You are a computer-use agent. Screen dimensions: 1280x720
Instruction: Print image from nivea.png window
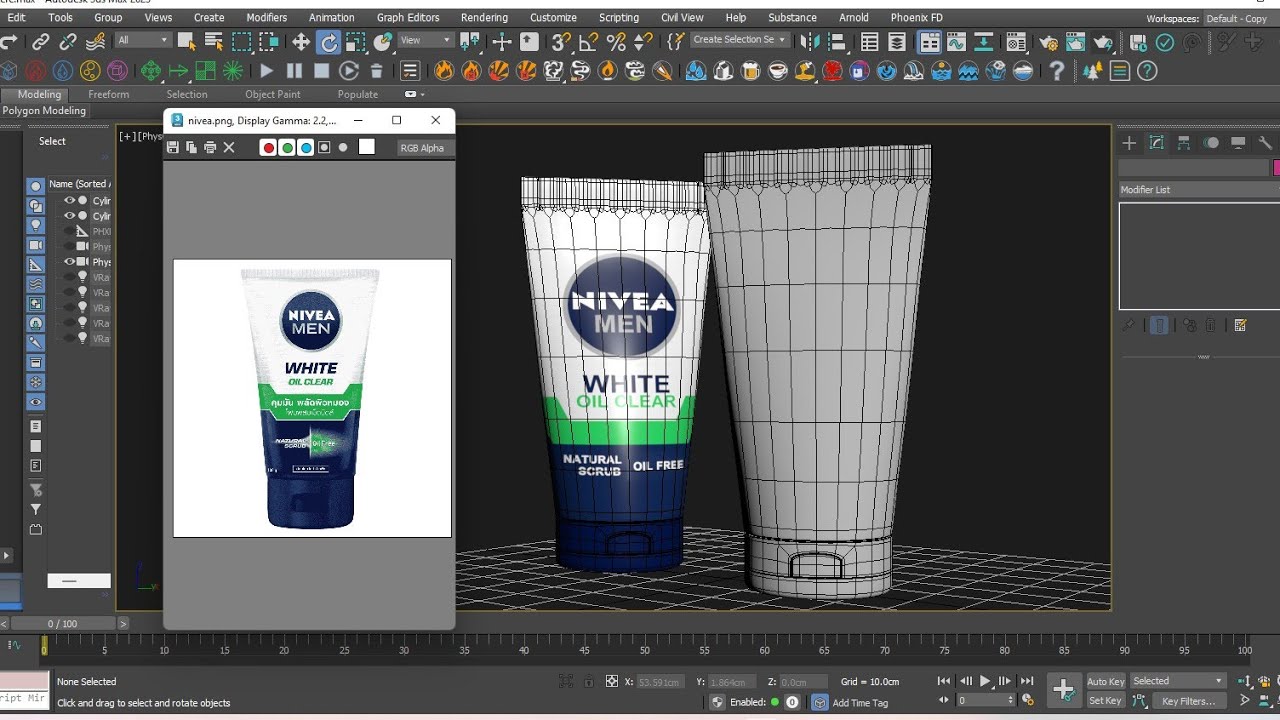tap(210, 147)
